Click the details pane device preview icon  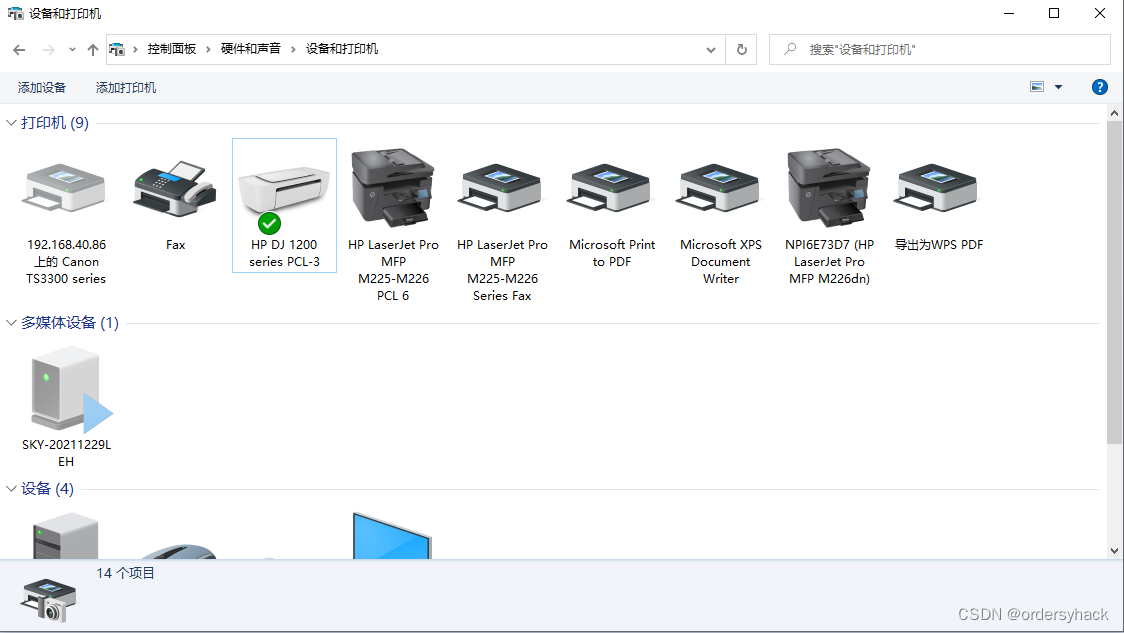[x=49, y=601]
